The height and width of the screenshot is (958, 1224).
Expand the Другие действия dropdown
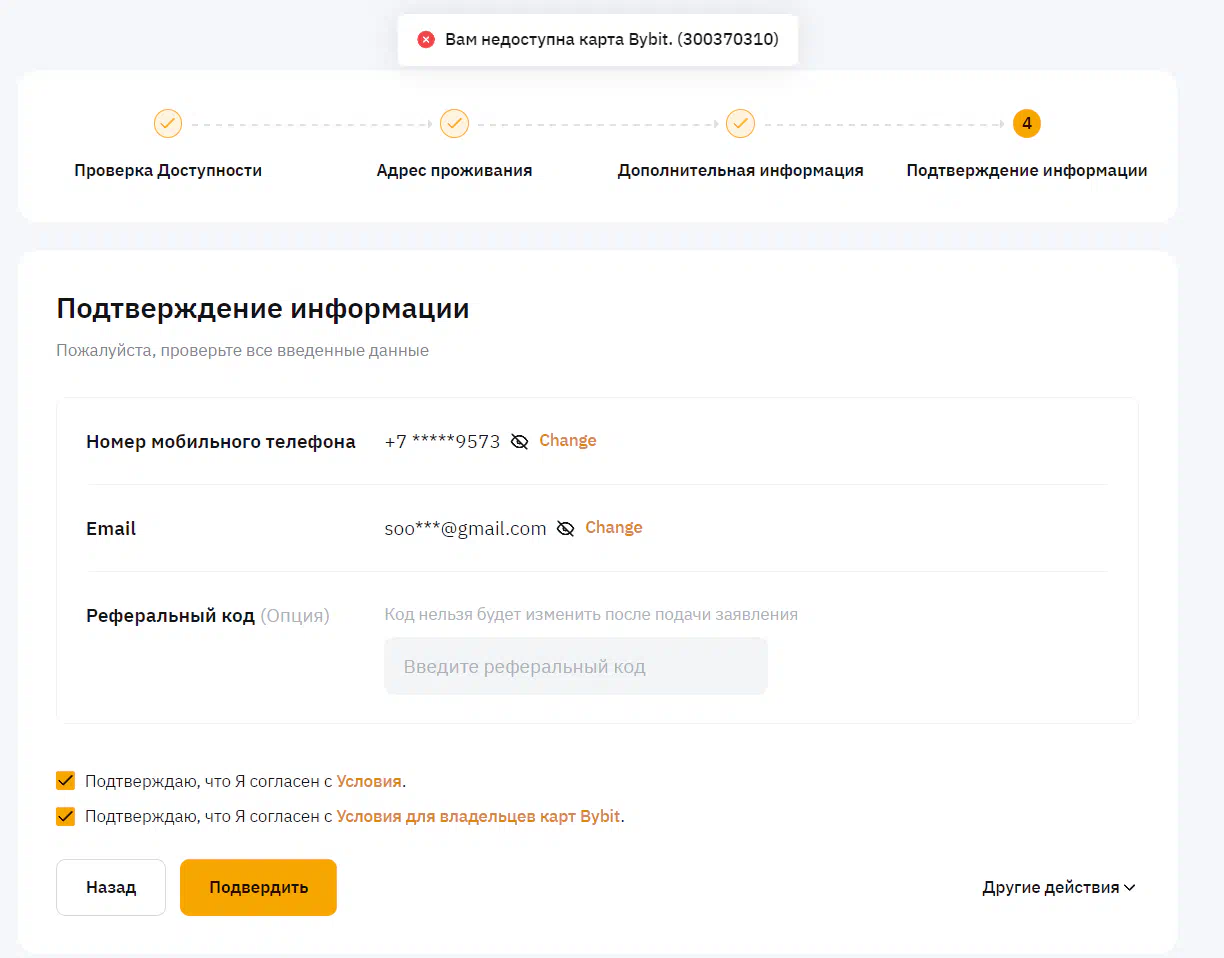(x=1059, y=887)
